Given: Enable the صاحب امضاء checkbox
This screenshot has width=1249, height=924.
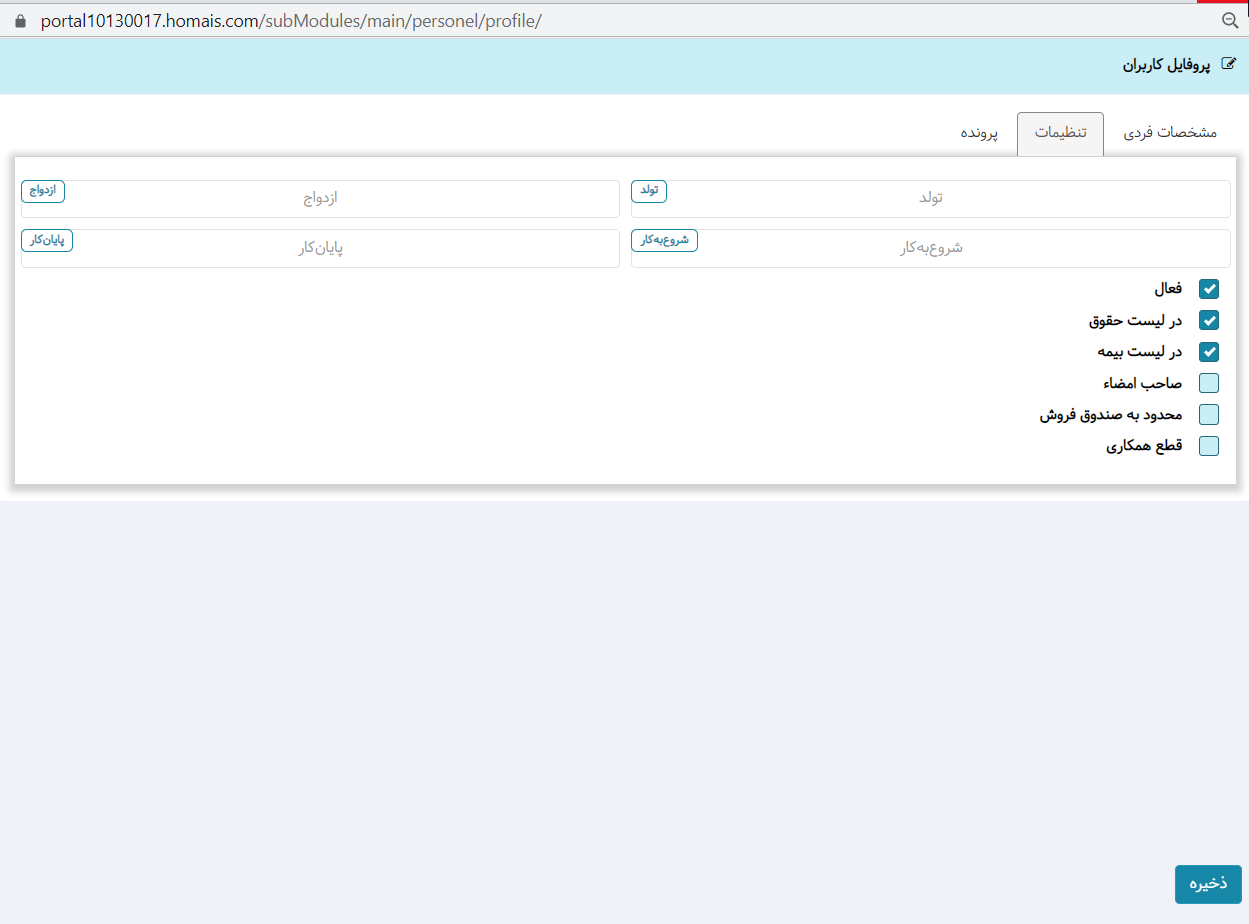Looking at the screenshot, I should point(1209,383).
